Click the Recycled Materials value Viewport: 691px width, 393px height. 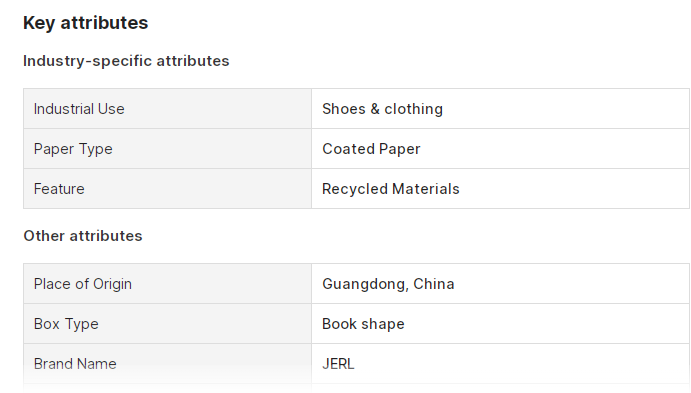[390, 189]
